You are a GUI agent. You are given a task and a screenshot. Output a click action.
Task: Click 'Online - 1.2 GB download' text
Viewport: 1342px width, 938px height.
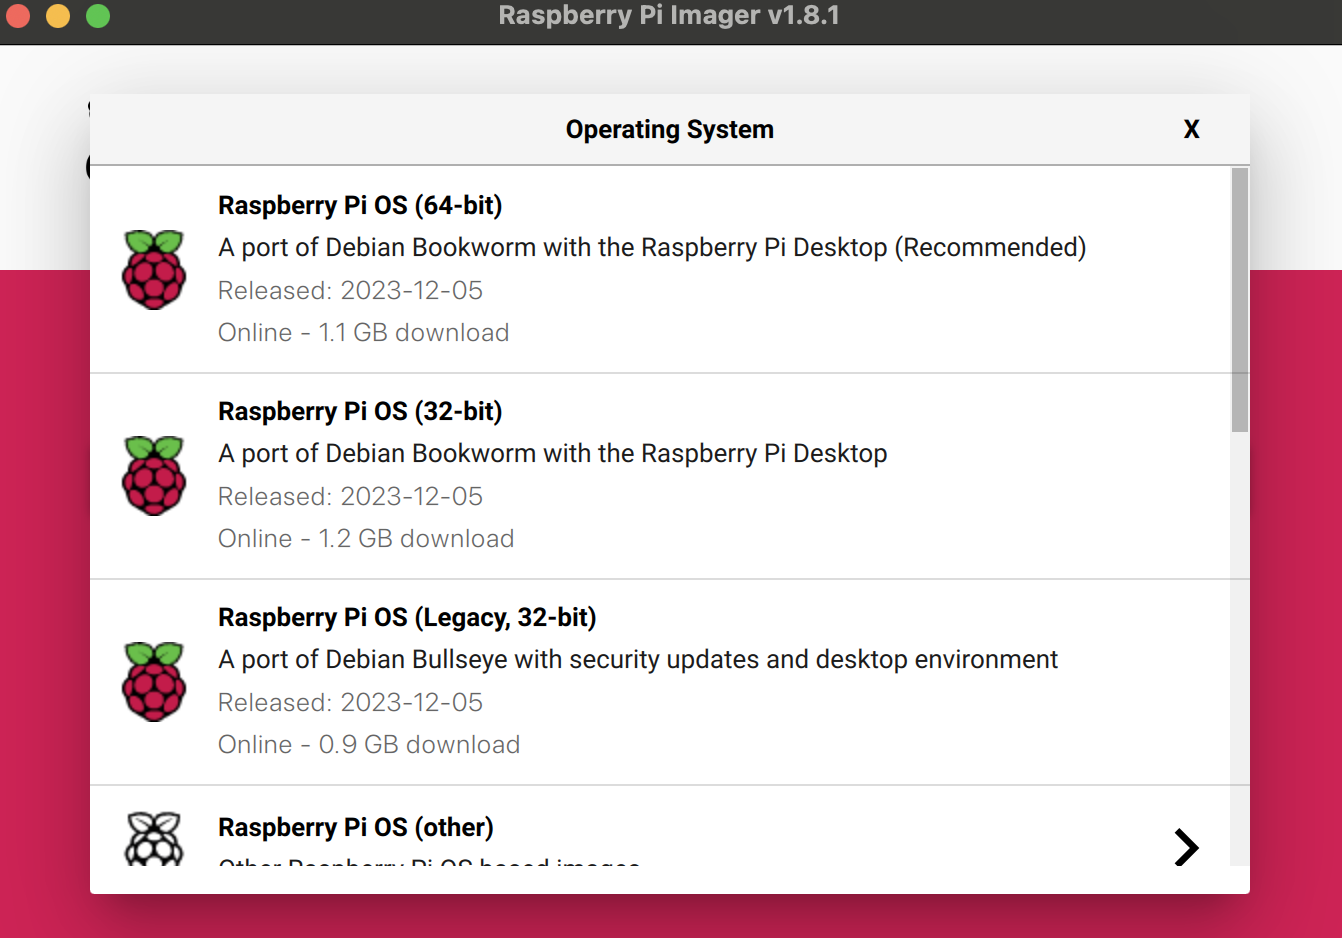[366, 538]
